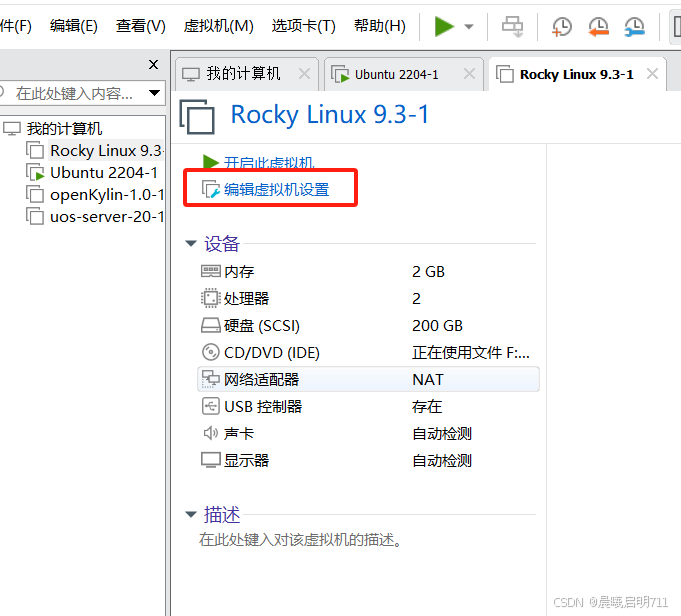Select Rocky Linux 9.3 in the library tree
The height and width of the screenshot is (616, 681).
click(106, 151)
